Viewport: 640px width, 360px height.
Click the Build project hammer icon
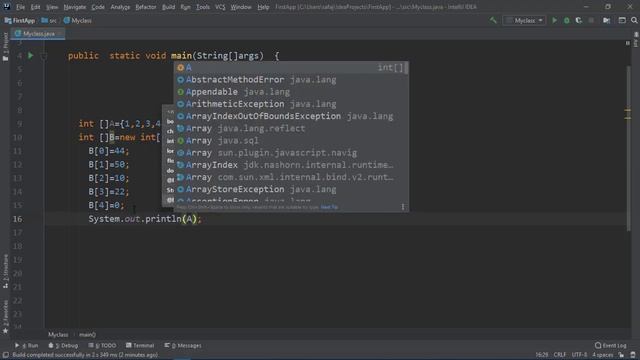tap(493, 20)
